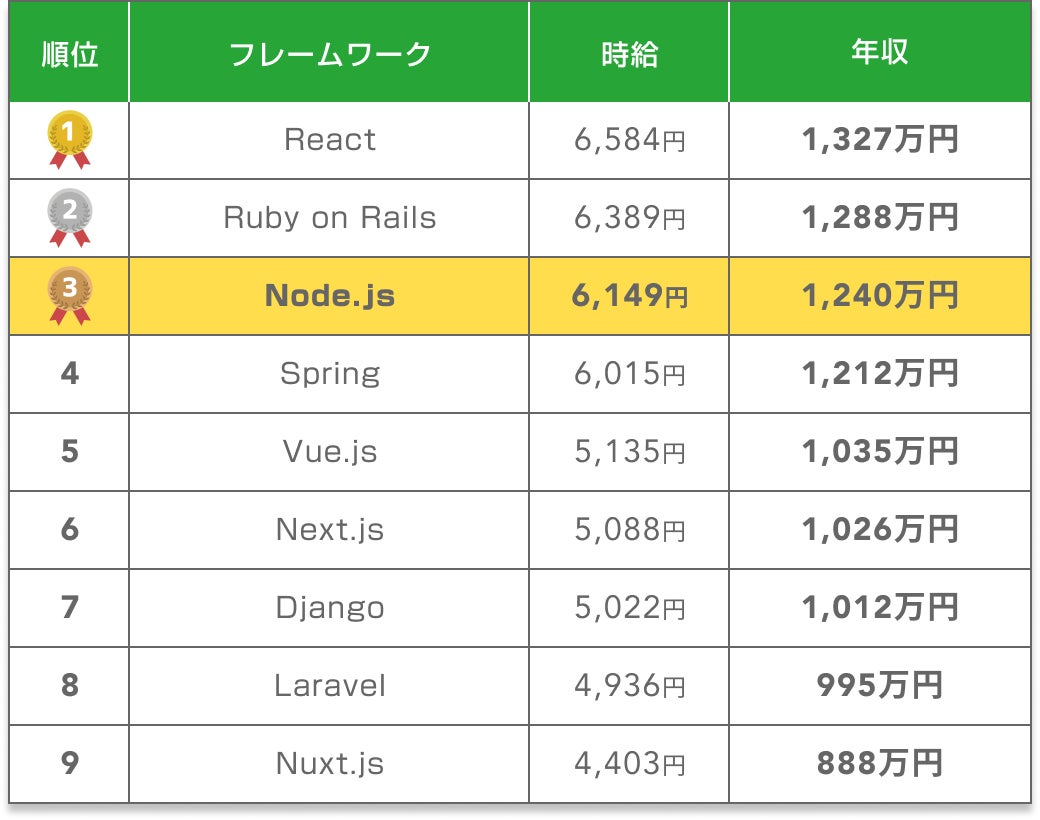Click the フレームワーク column header
Image resolution: width=1040 pixels, height=820 pixels.
tap(330, 53)
